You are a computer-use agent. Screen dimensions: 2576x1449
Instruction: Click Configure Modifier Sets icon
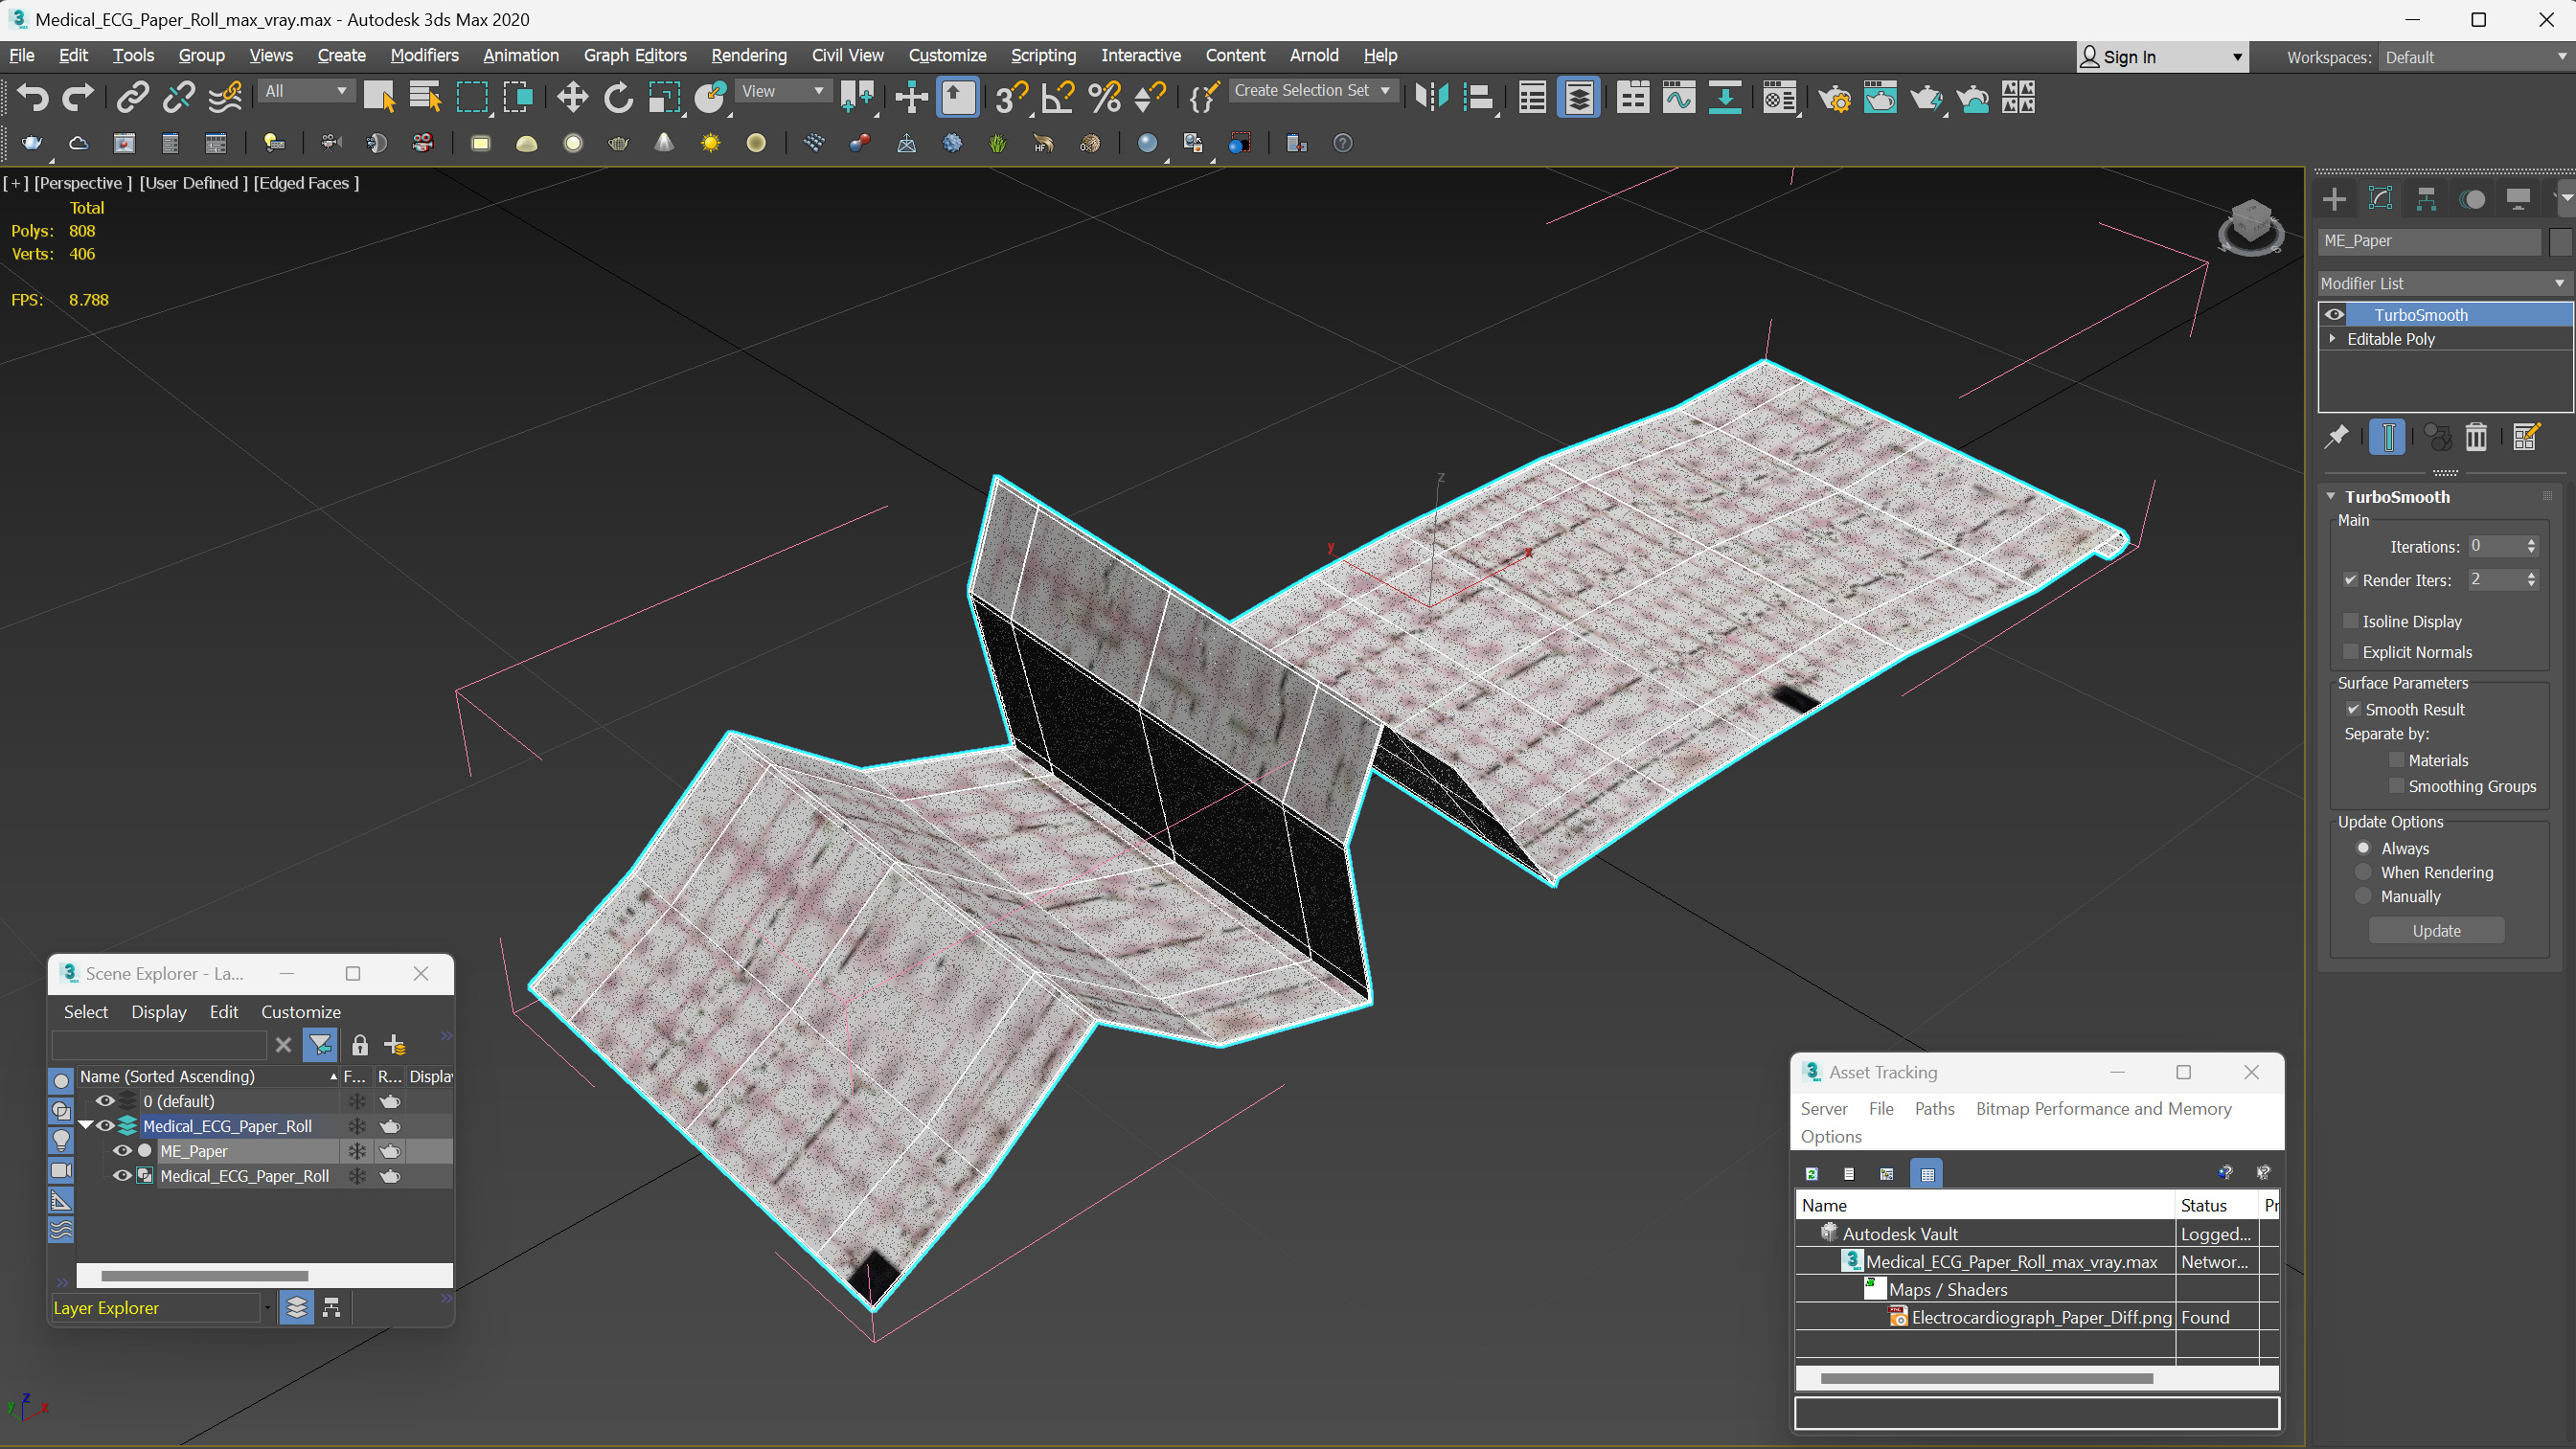pos(2526,437)
